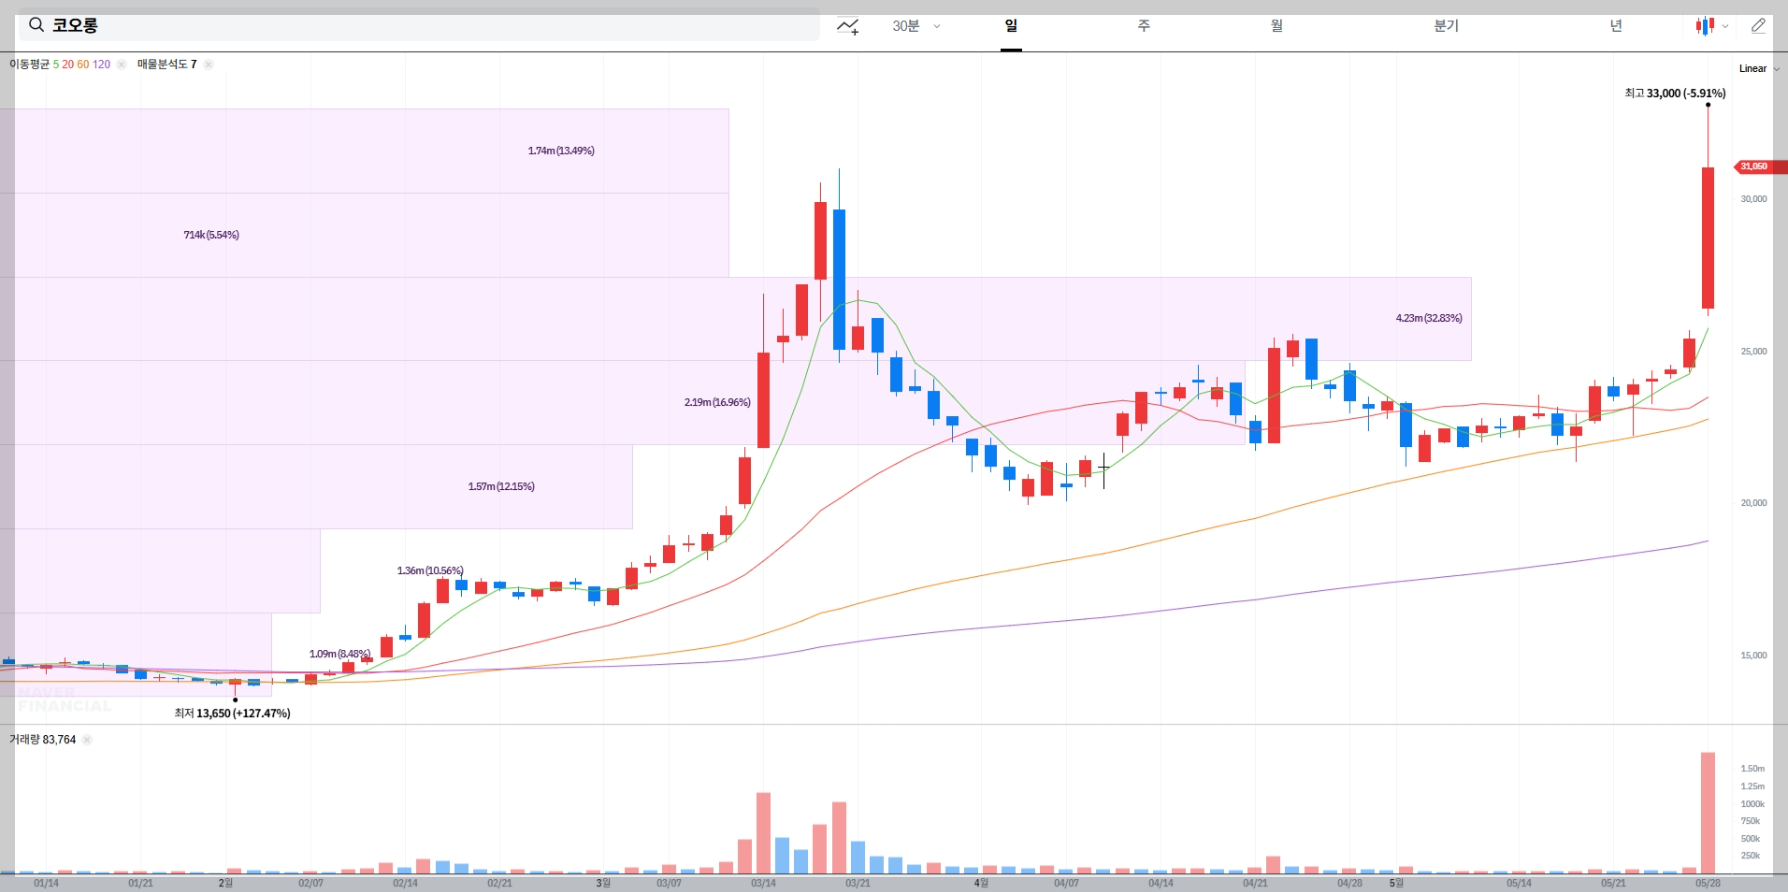
Task: Click the 05/28 date on time axis
Action: pyautogui.click(x=1708, y=883)
